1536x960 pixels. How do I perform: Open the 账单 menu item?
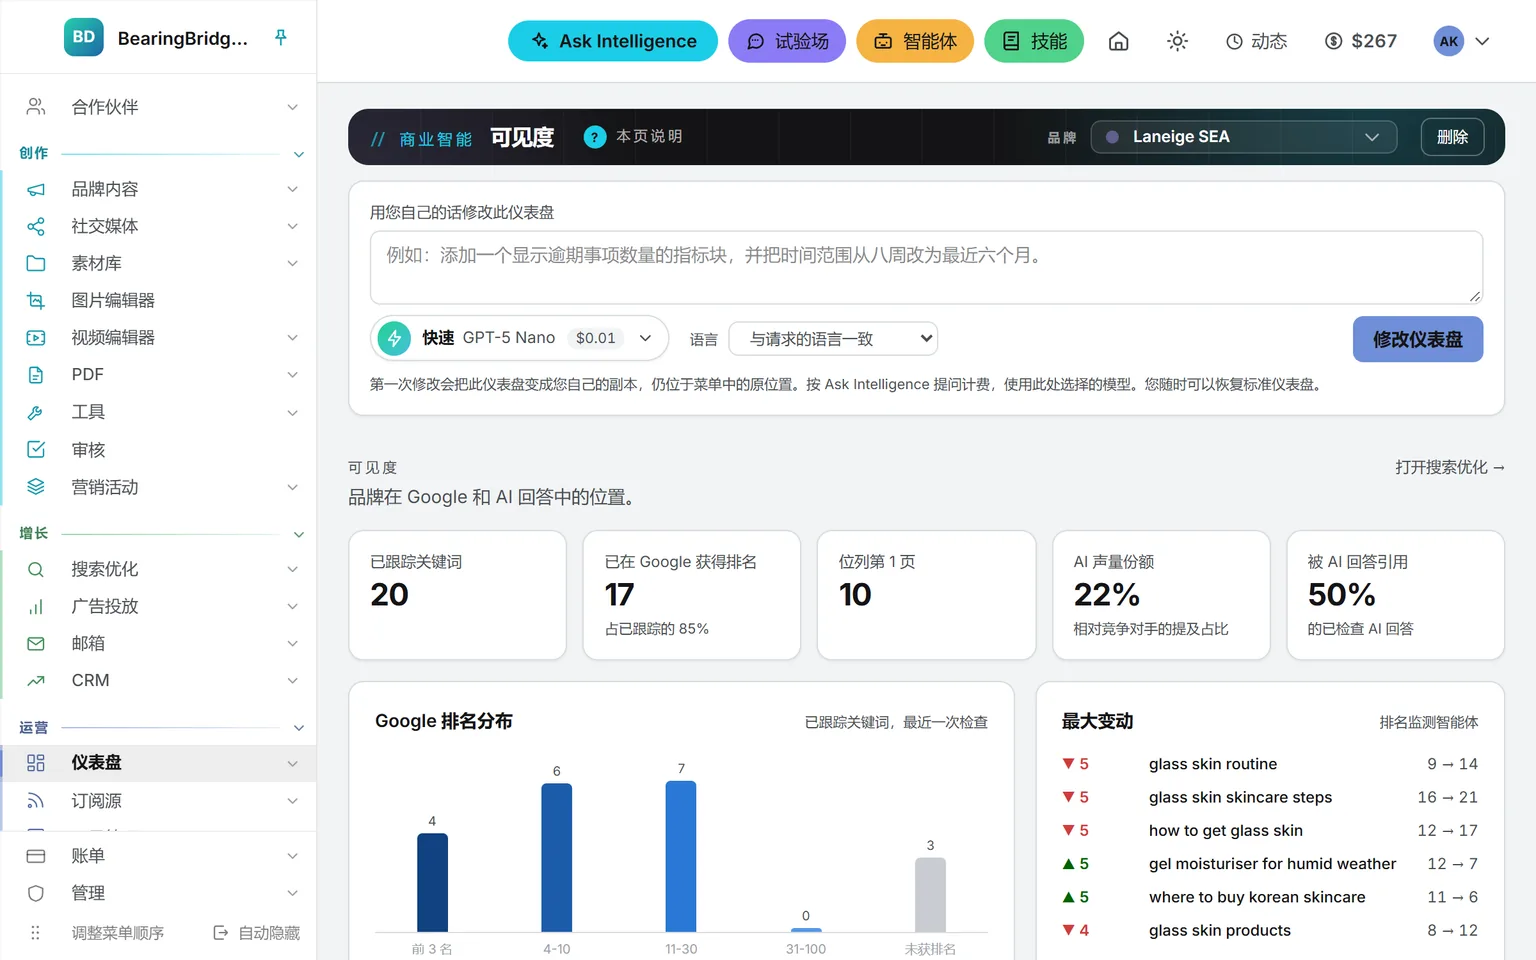(159, 856)
